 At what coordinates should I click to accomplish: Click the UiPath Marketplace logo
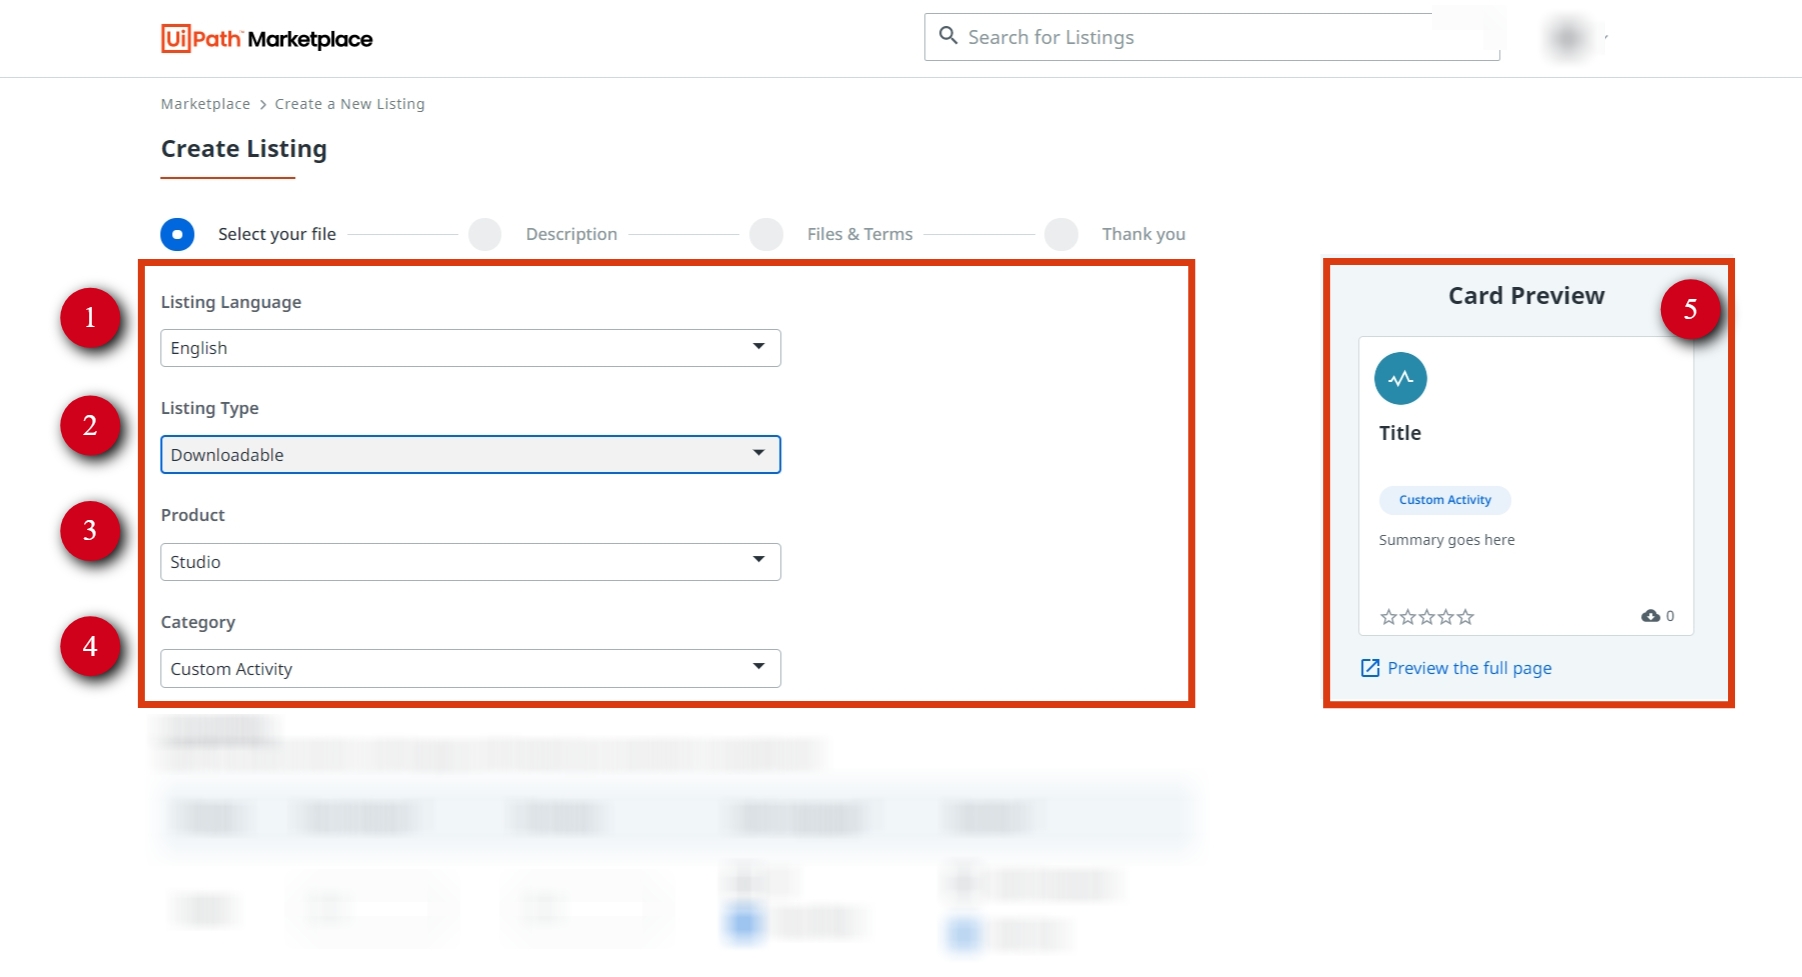[x=266, y=39]
